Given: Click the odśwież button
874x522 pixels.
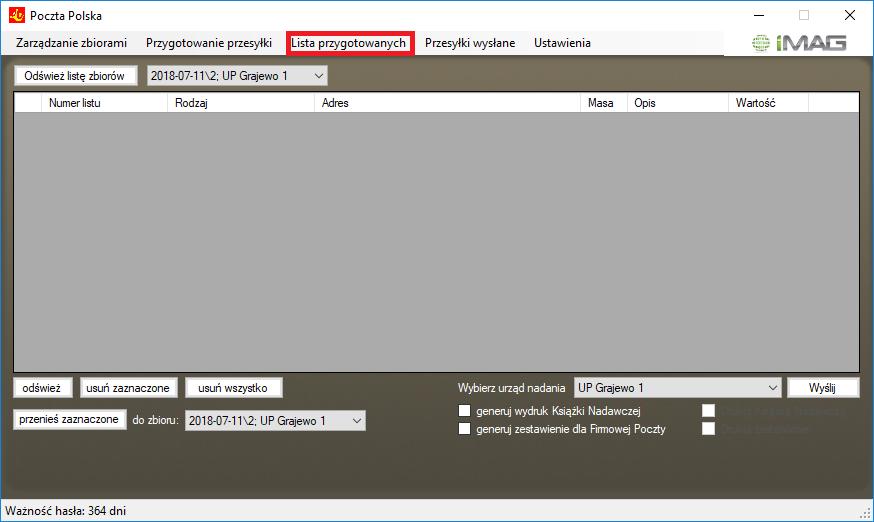Looking at the screenshot, I should [42, 388].
